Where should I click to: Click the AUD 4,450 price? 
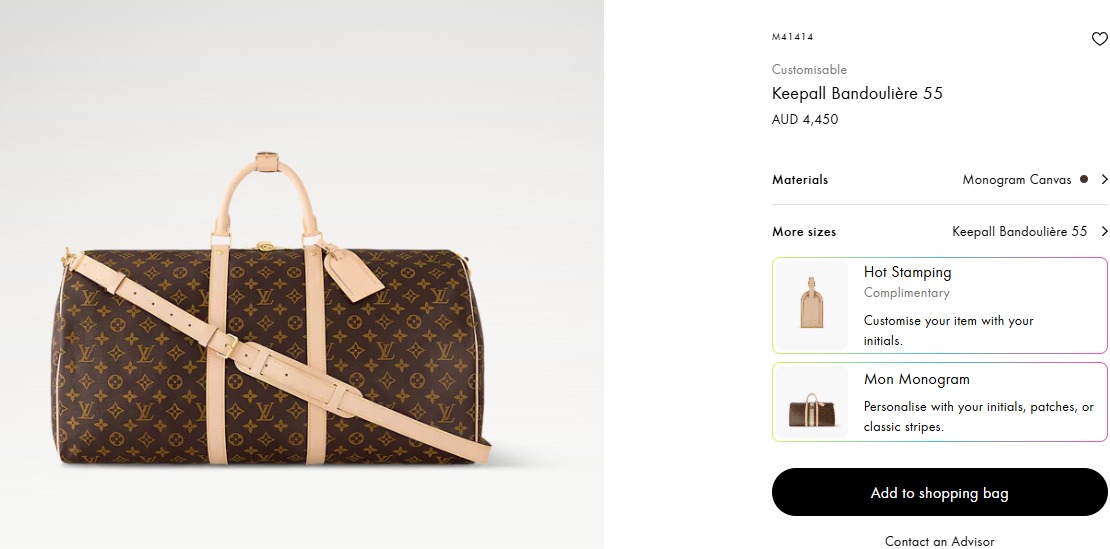click(805, 120)
